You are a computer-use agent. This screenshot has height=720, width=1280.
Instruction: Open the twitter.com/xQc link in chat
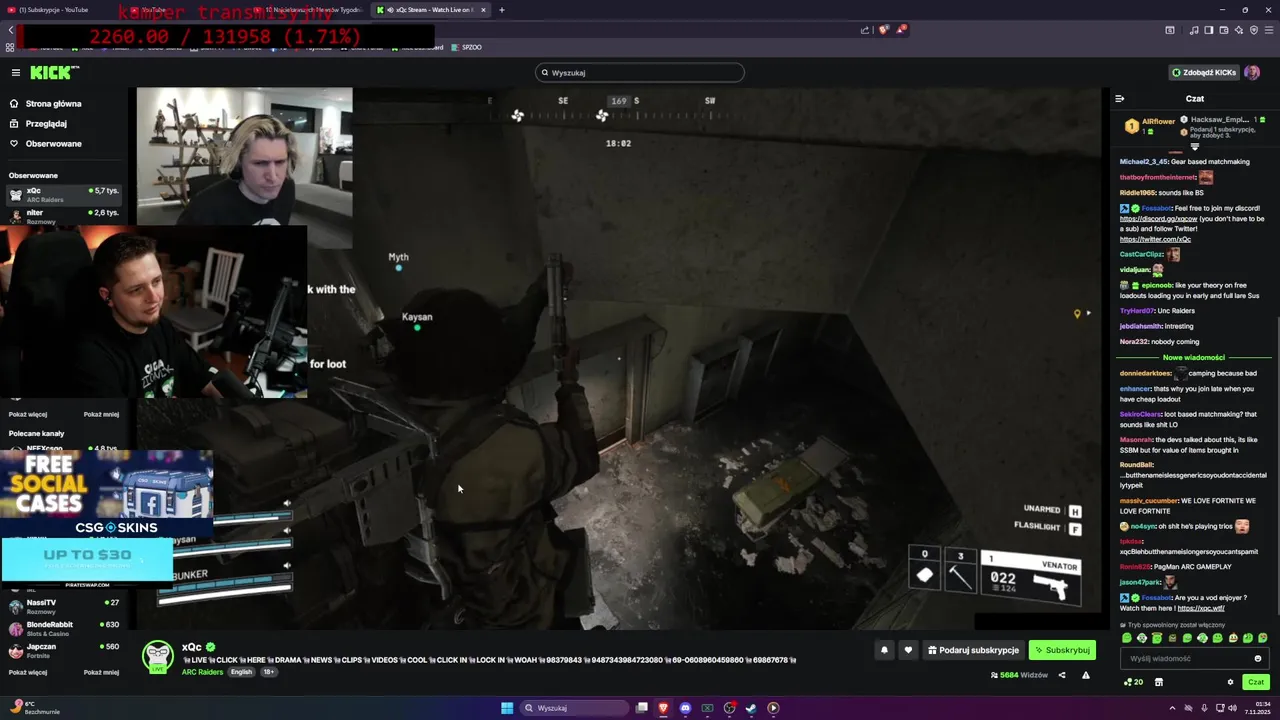coord(1155,240)
